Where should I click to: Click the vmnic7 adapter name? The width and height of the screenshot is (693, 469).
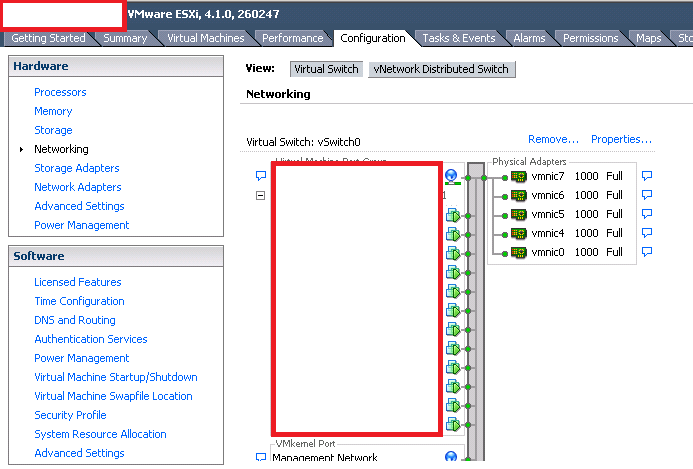point(548,176)
